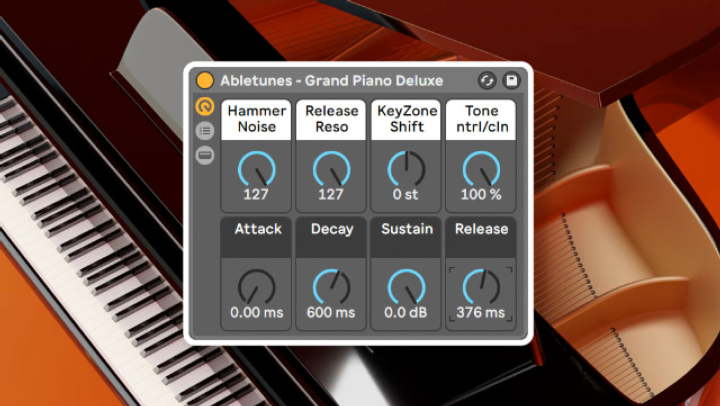Click the 376 ms Release value

coord(481,313)
